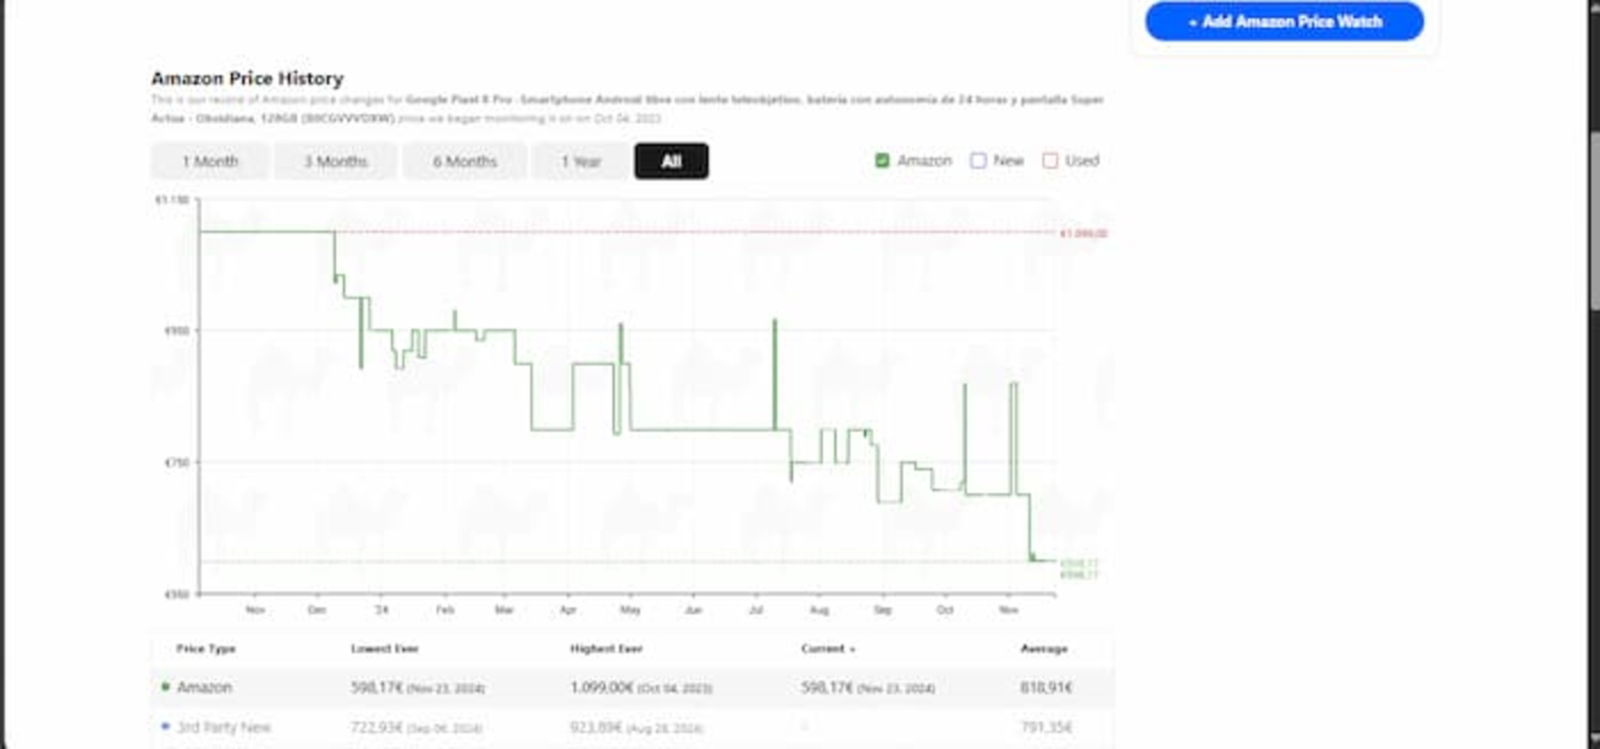Click the page vertical scrollbar thumb
Viewport: 1600px width, 749px height.
click(x=1594, y=220)
